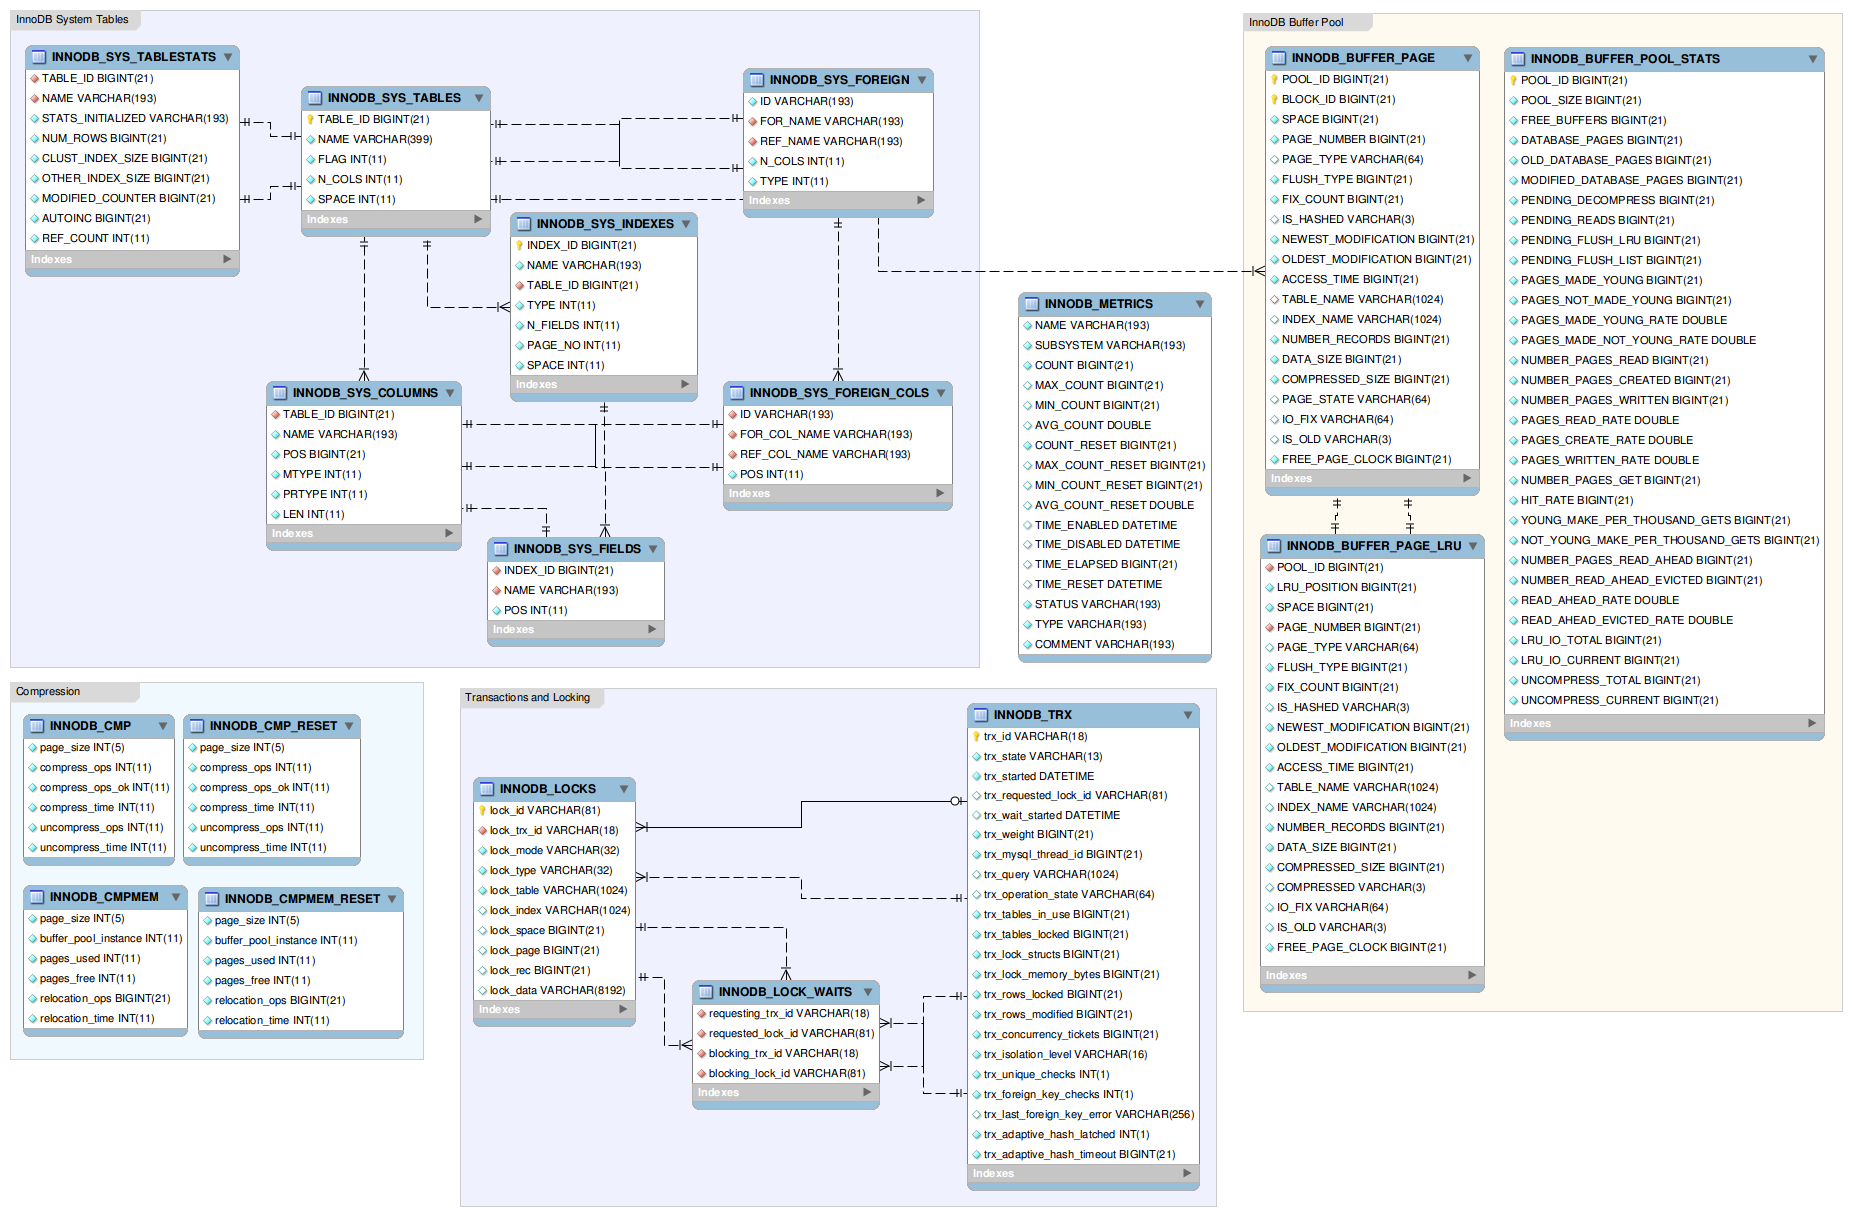Select the InnoDB System Tables layer label
Viewport: 1852px width, 1216px height.
(x=72, y=19)
